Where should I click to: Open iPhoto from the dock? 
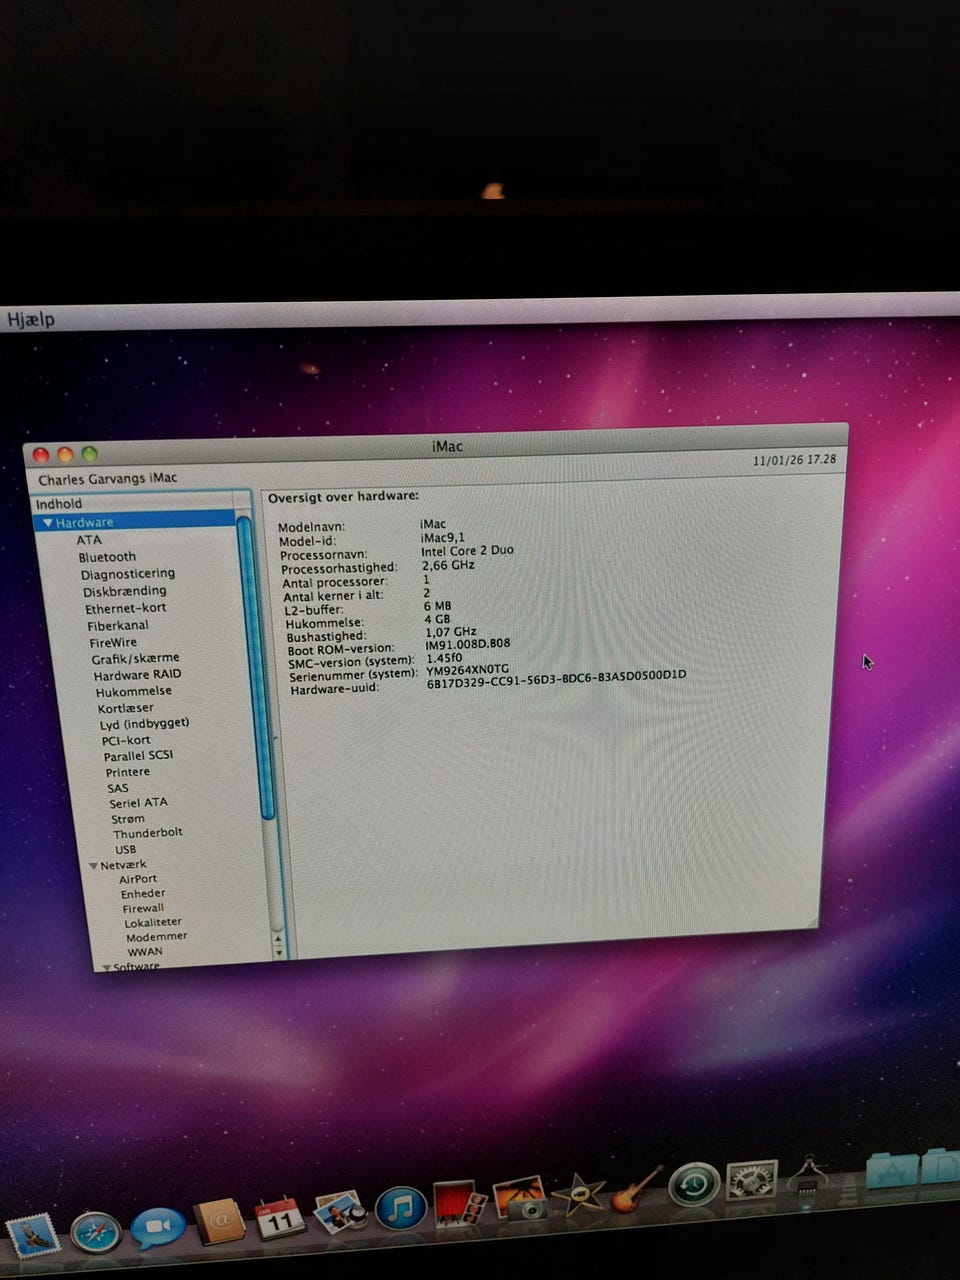coord(519,1199)
